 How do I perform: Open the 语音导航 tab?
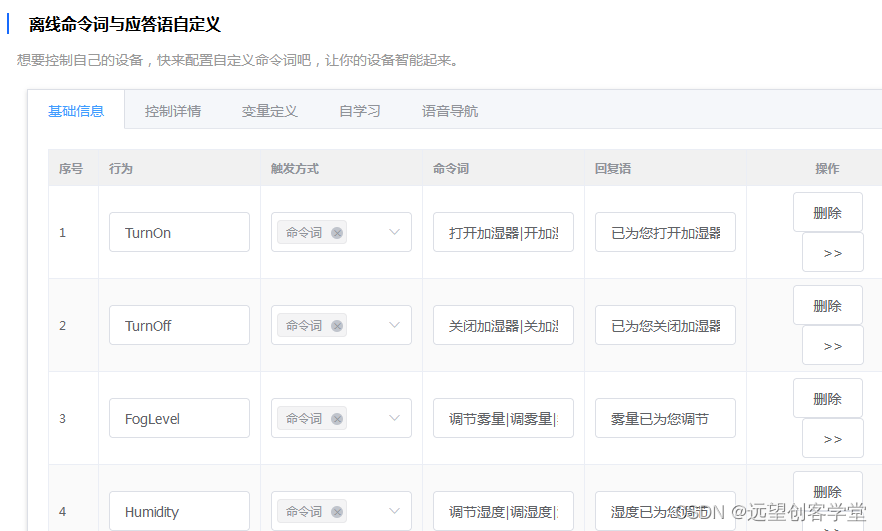(x=450, y=111)
